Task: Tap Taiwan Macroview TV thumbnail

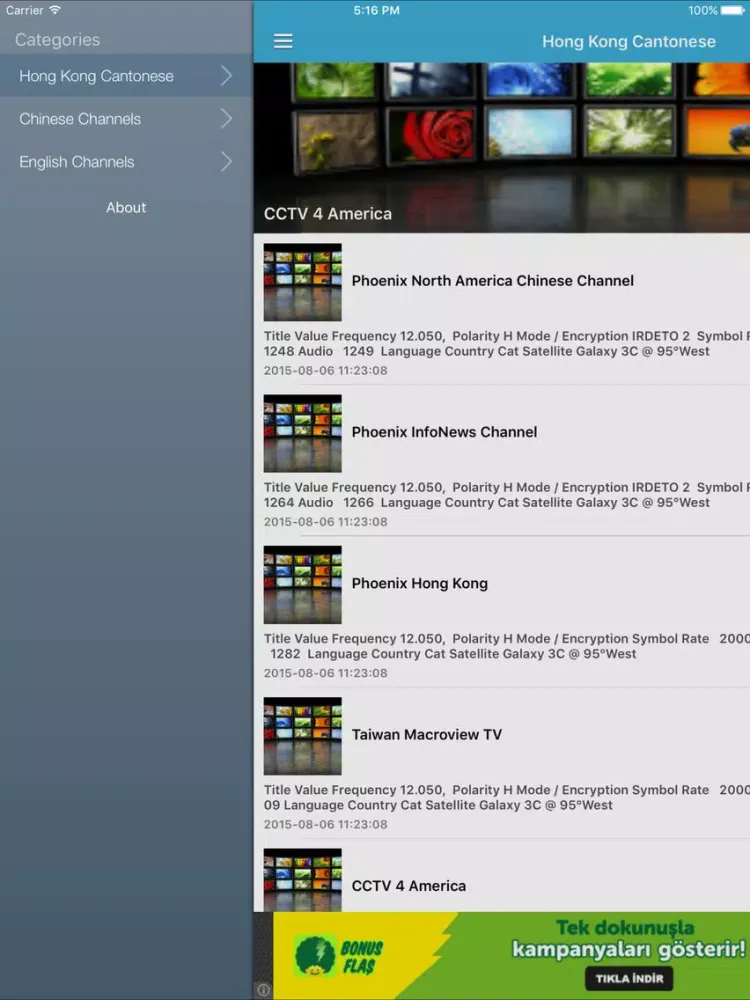Action: (303, 736)
